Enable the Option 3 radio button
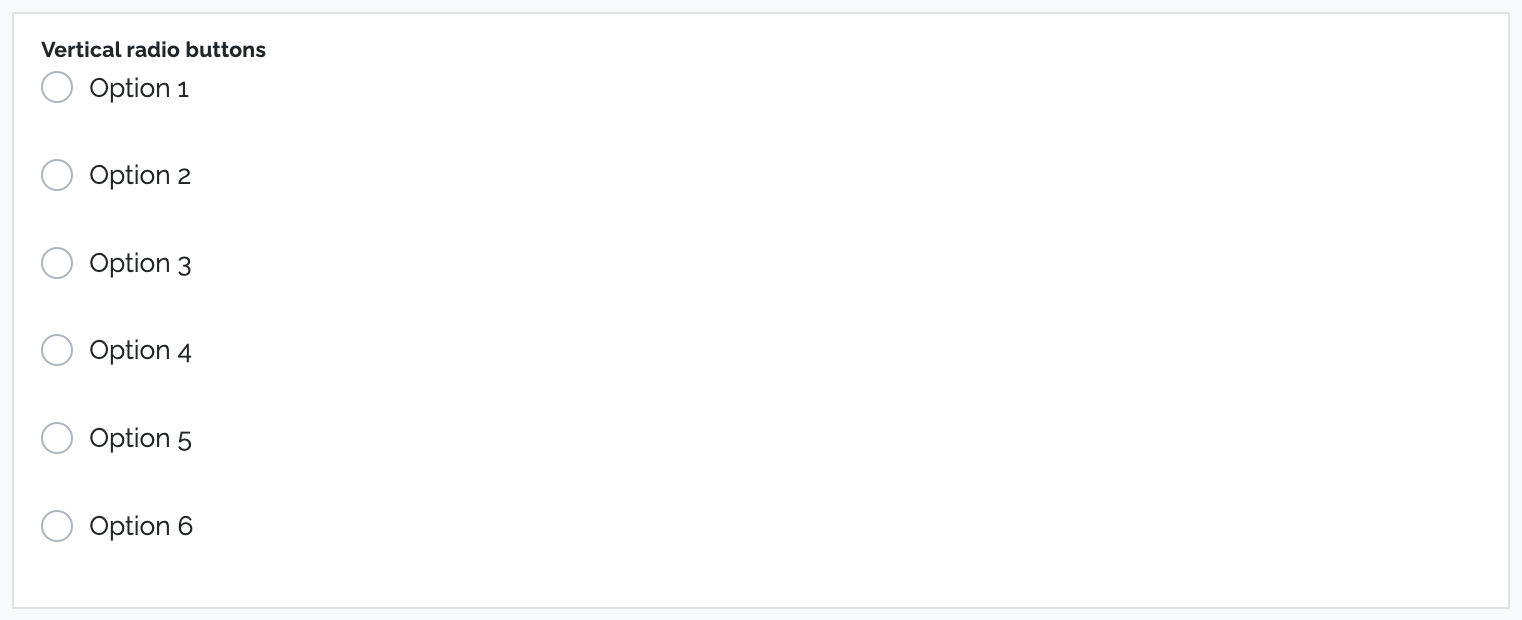The height and width of the screenshot is (620, 1522). (x=57, y=263)
